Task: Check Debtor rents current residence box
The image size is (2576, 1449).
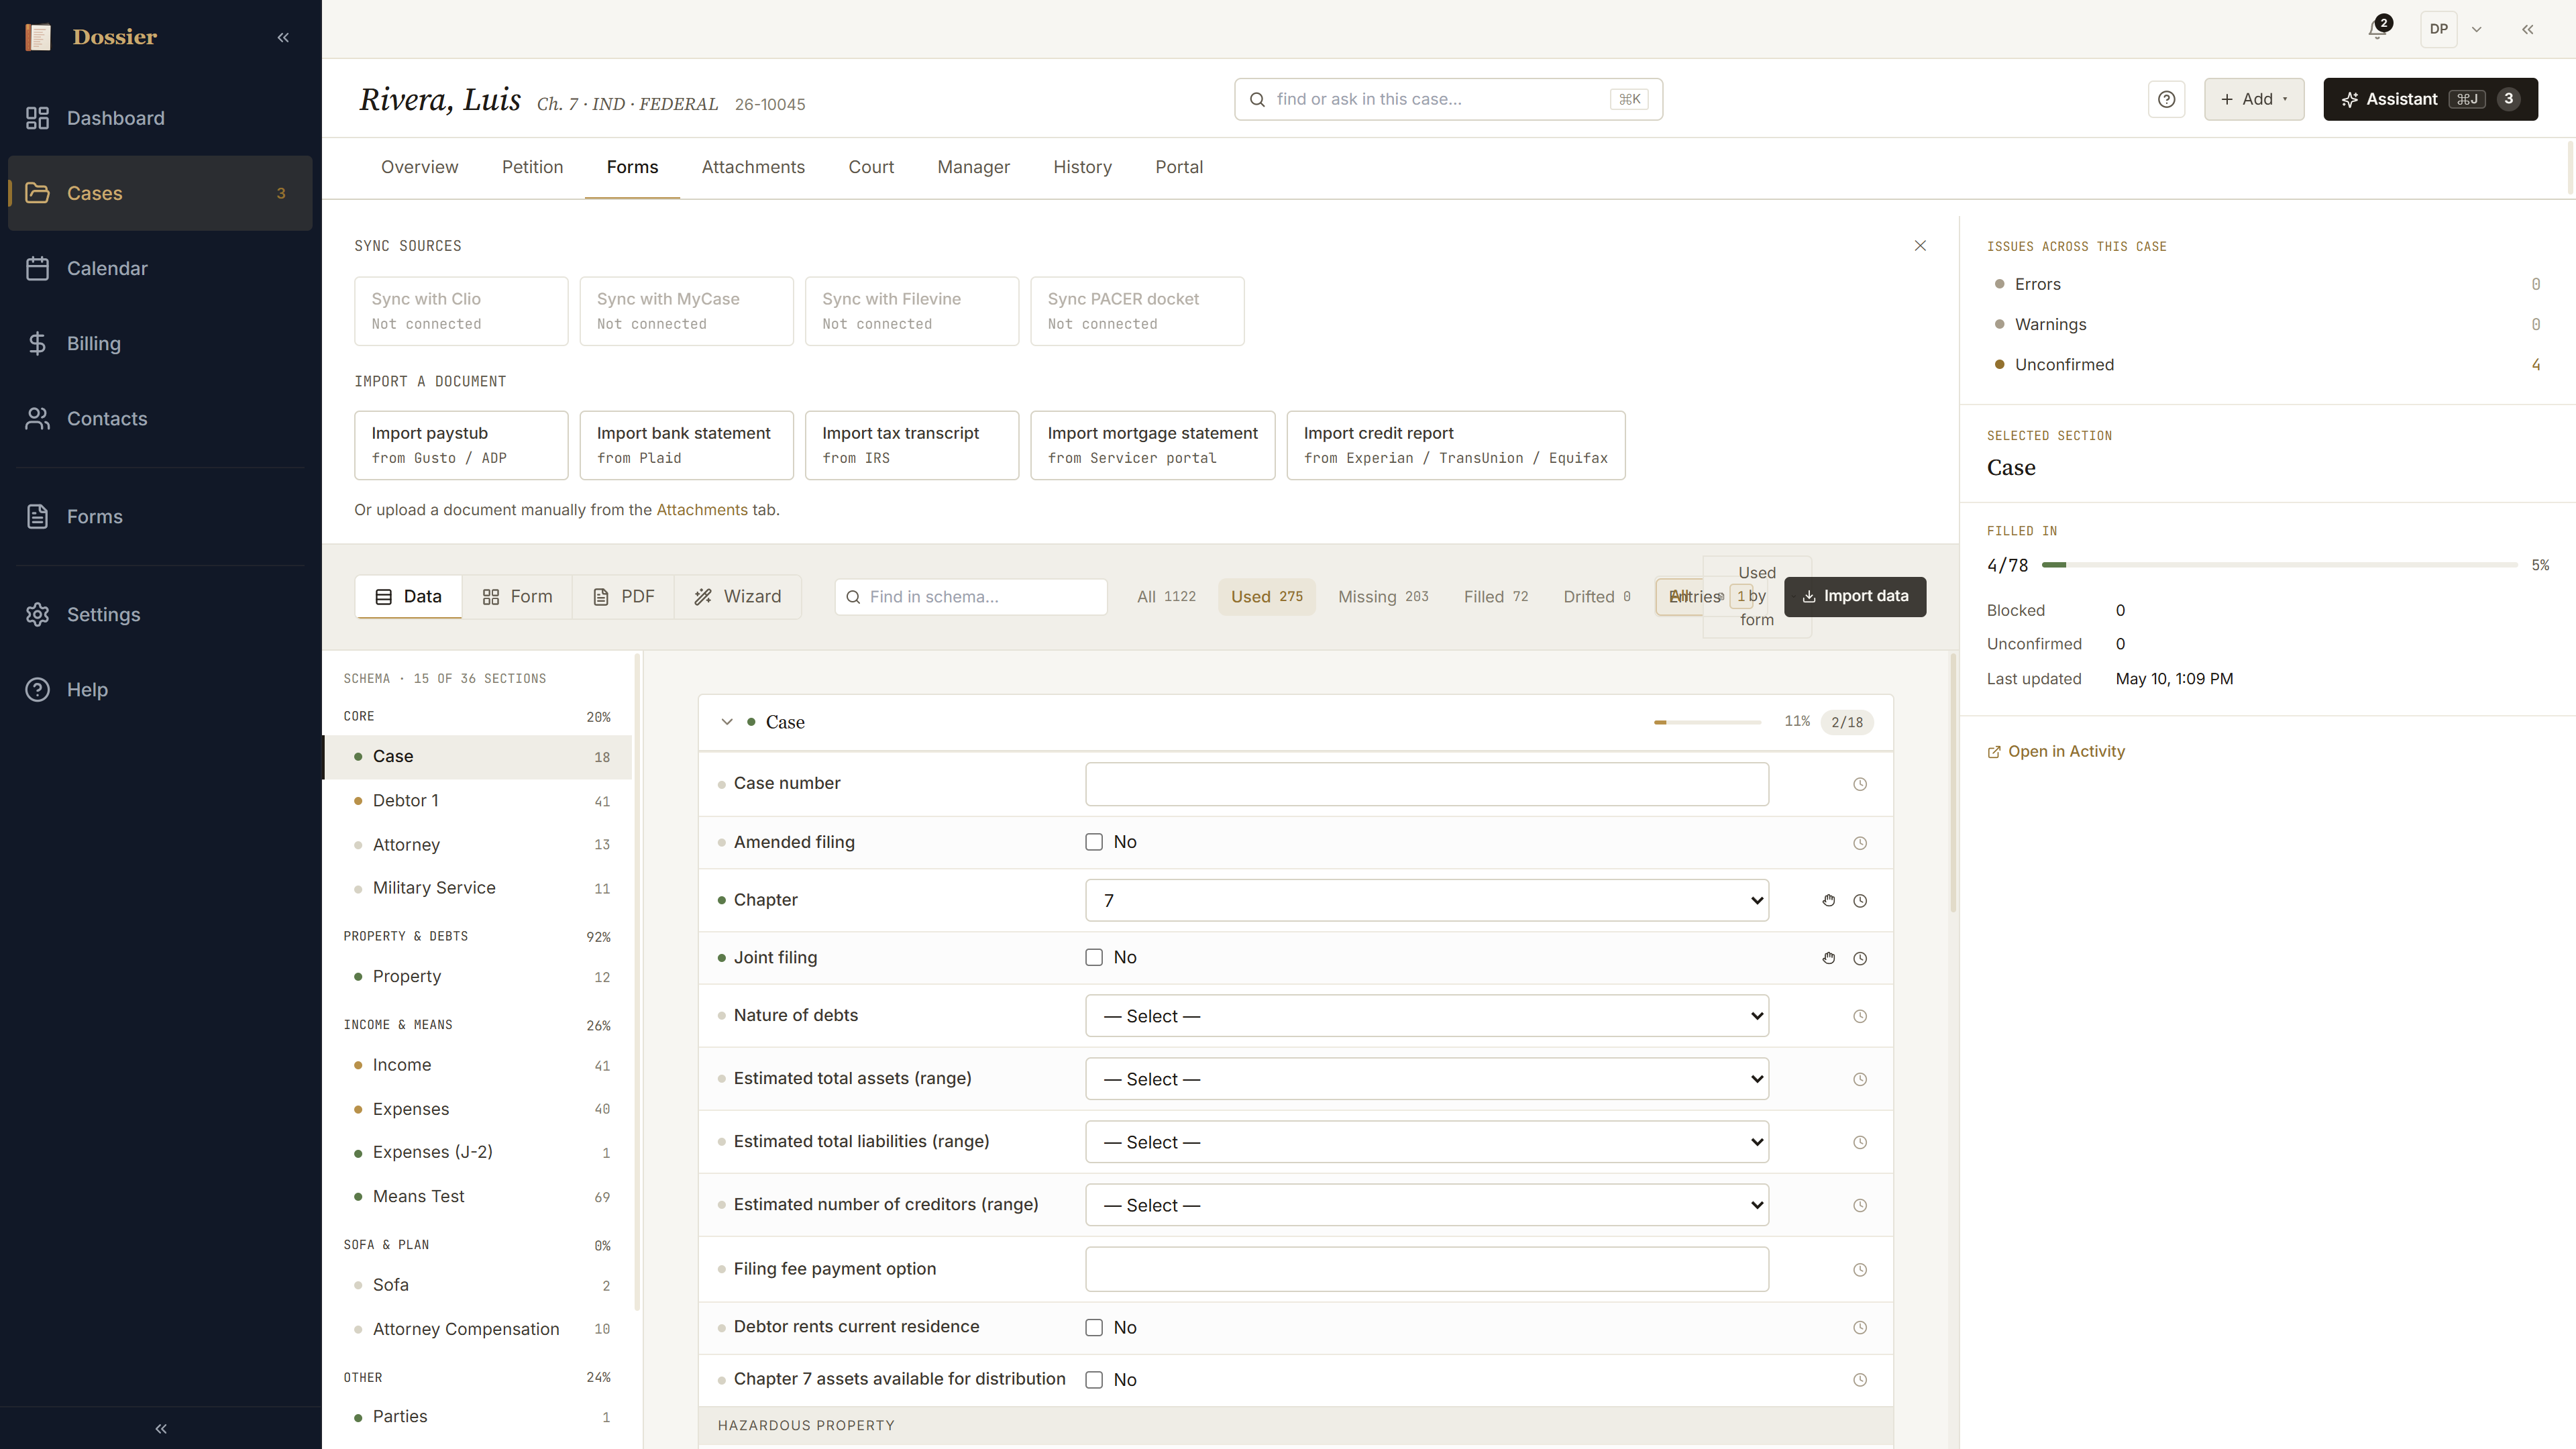Action: (1094, 1327)
